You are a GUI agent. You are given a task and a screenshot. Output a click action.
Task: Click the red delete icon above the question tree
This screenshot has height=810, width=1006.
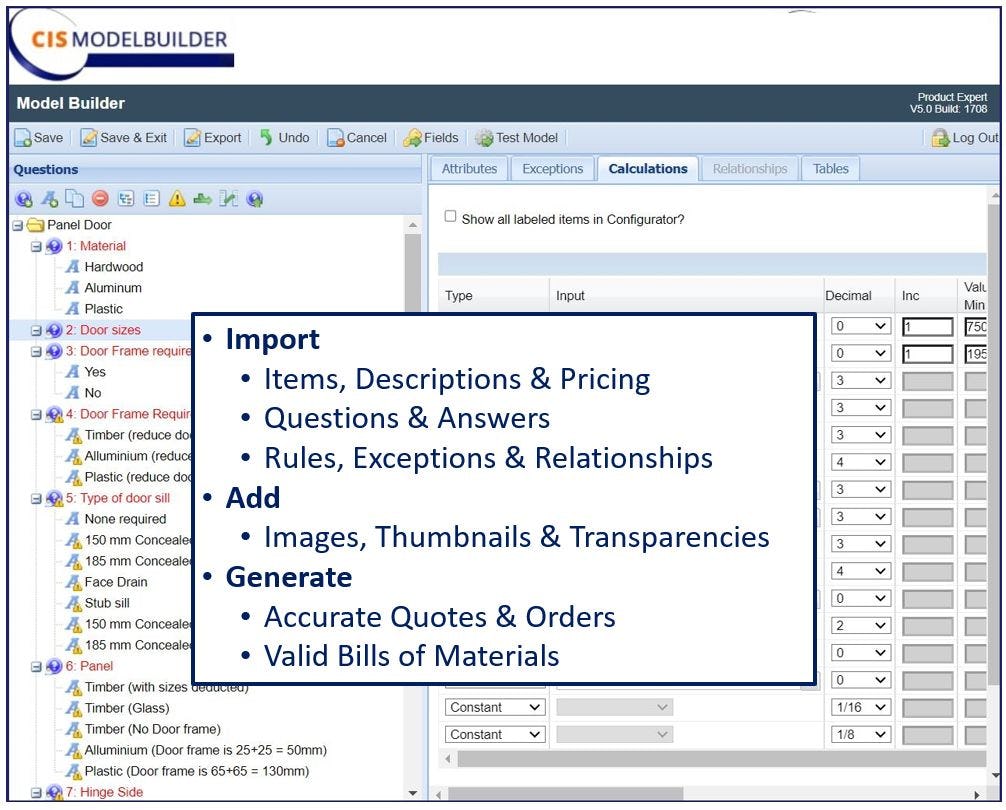[x=99, y=199]
